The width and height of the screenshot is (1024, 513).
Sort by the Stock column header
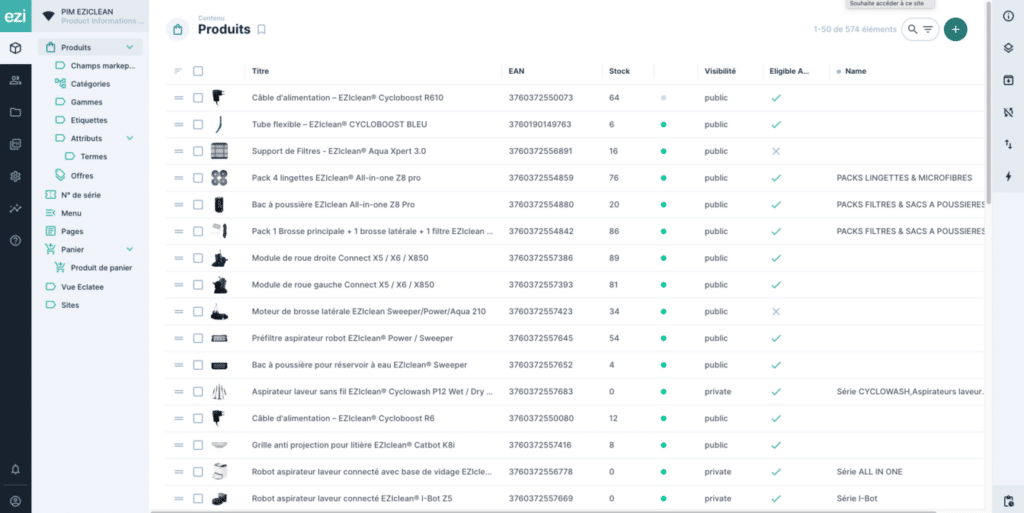tap(619, 71)
